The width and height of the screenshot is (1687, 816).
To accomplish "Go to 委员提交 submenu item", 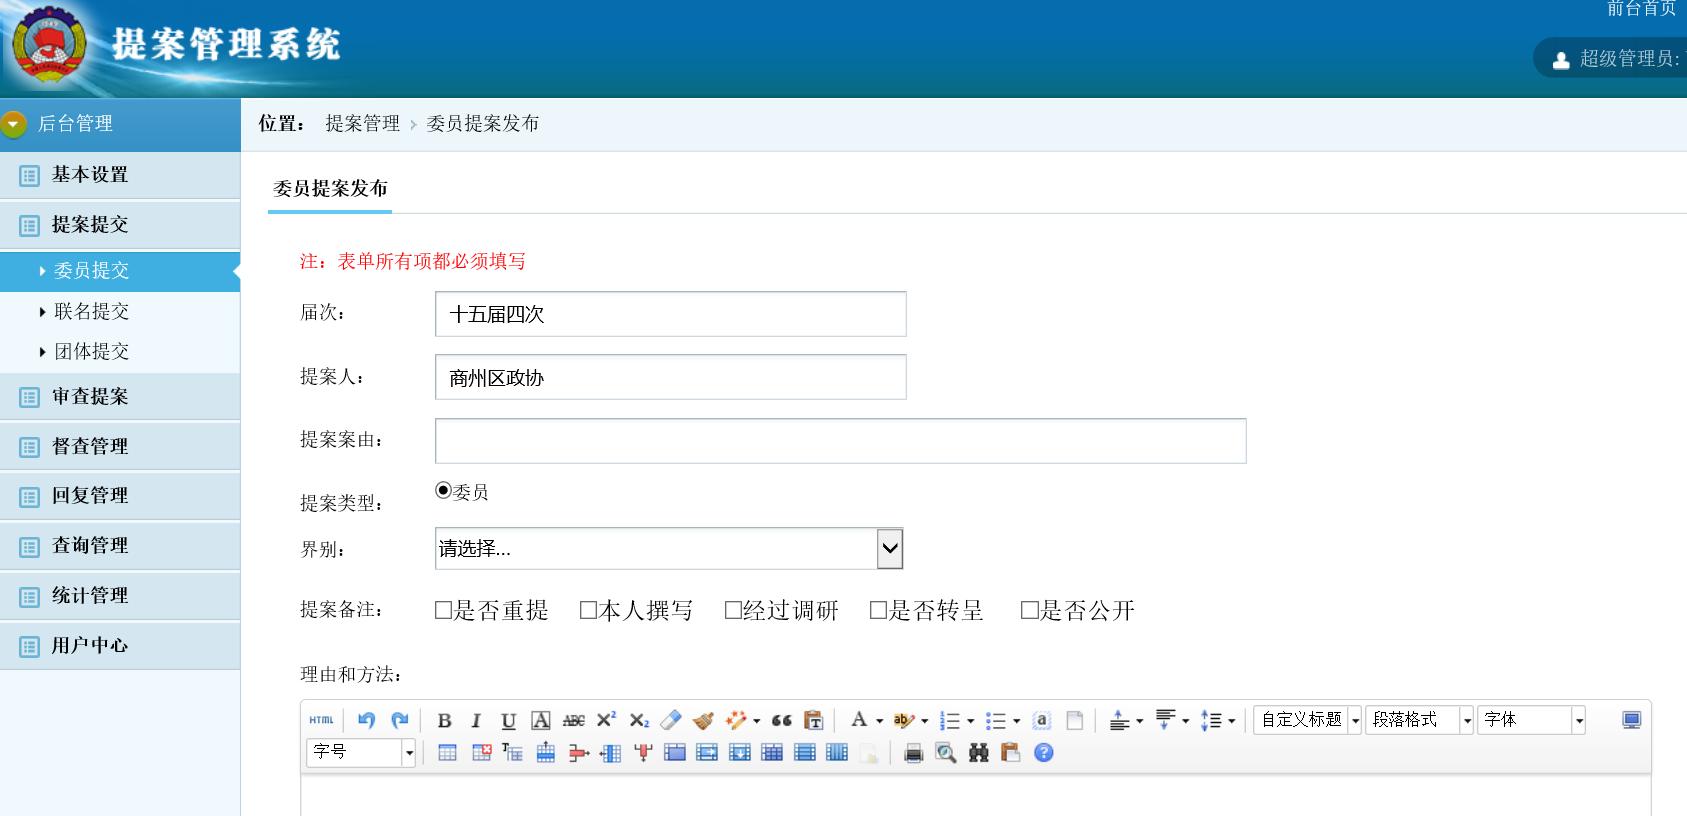I will tap(120, 271).
